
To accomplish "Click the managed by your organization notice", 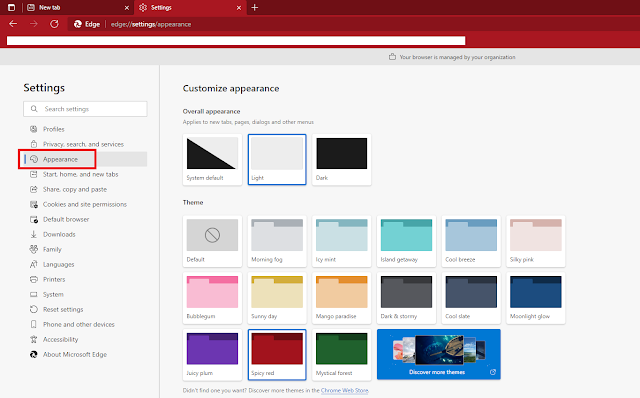I will [457, 57].
